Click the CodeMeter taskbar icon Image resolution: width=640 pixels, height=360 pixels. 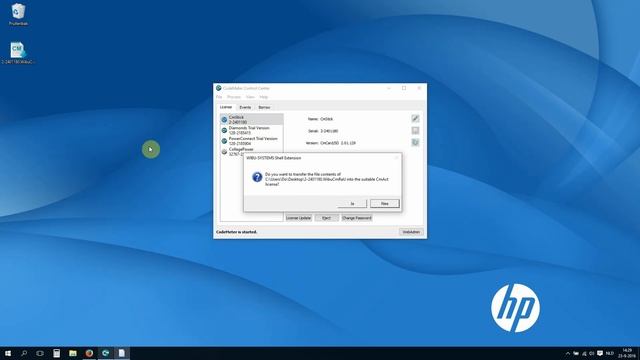point(105,353)
